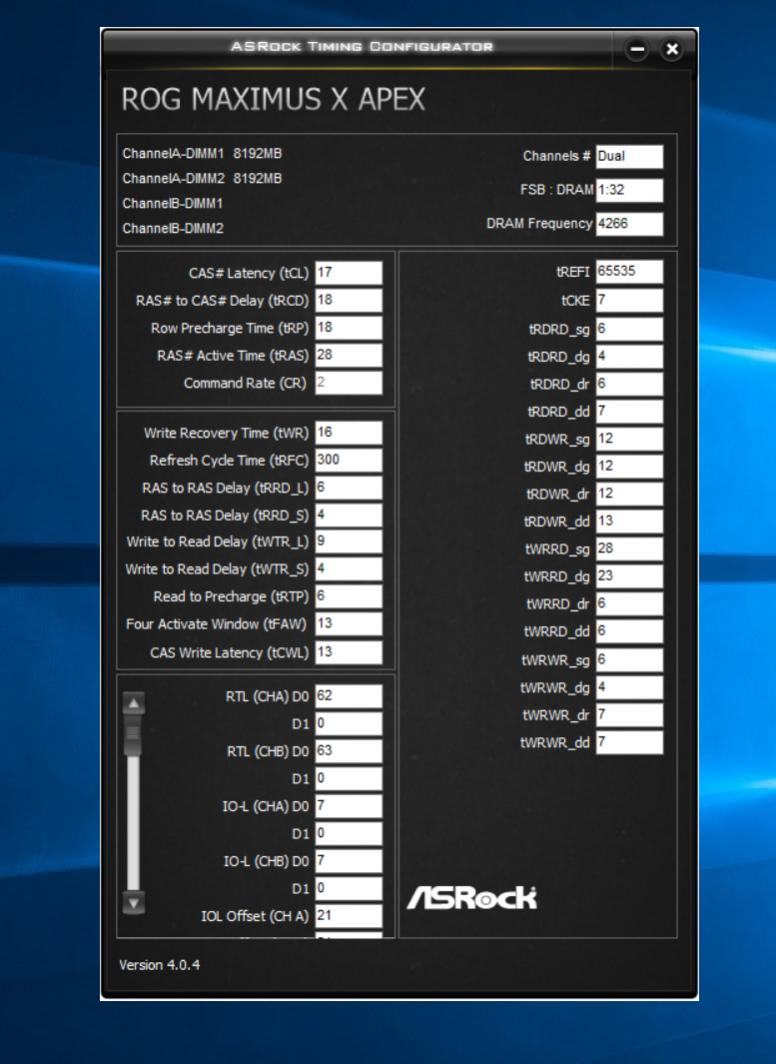Click the IOL Offset (CH A) field
This screenshot has height=1064, width=776.
coord(349,916)
